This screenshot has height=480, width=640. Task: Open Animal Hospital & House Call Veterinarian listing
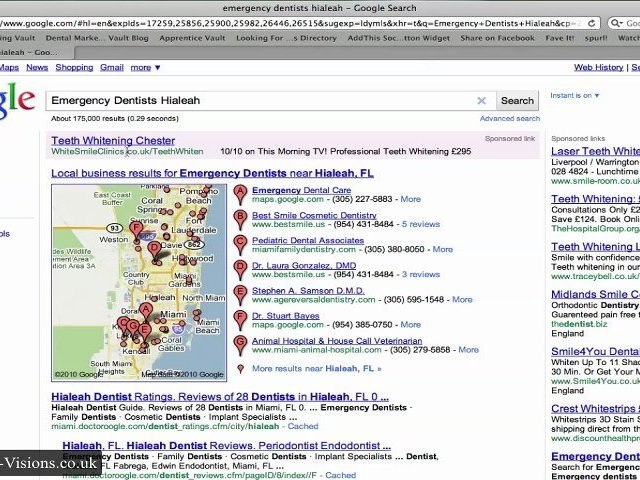(337, 341)
